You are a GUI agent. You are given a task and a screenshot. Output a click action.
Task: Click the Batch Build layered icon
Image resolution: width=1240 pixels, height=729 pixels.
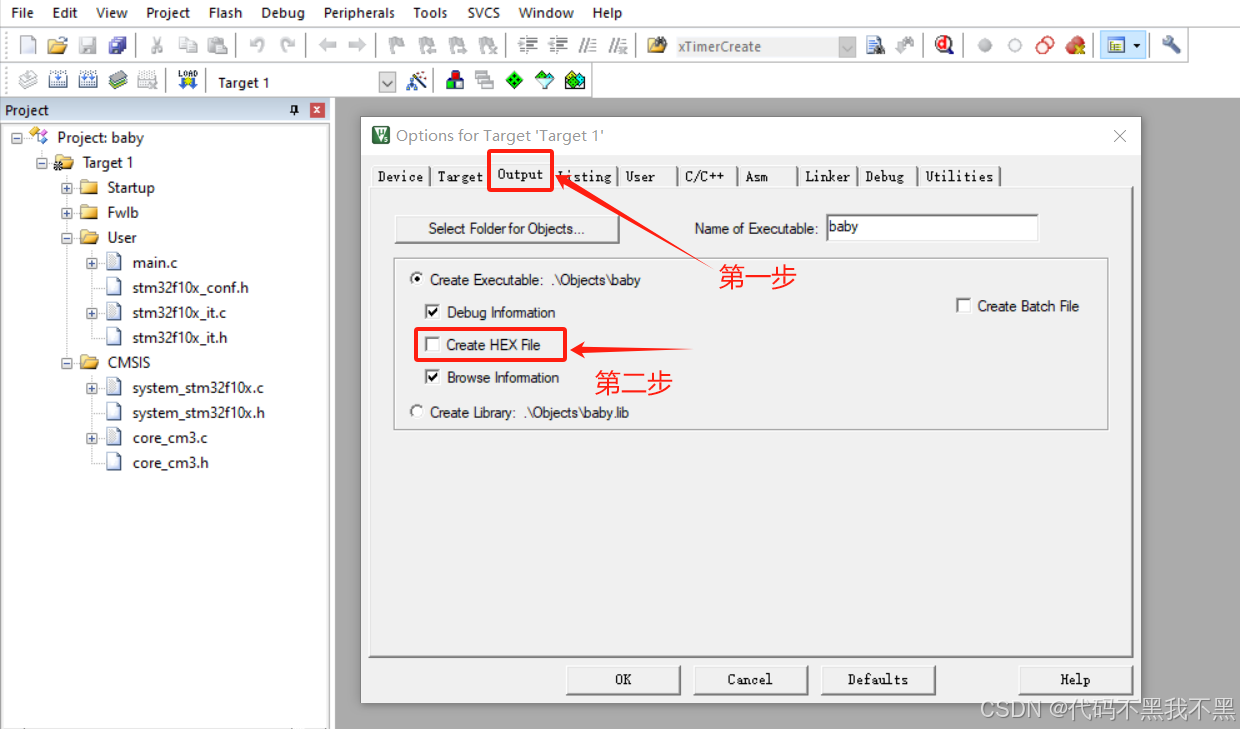[x=118, y=81]
